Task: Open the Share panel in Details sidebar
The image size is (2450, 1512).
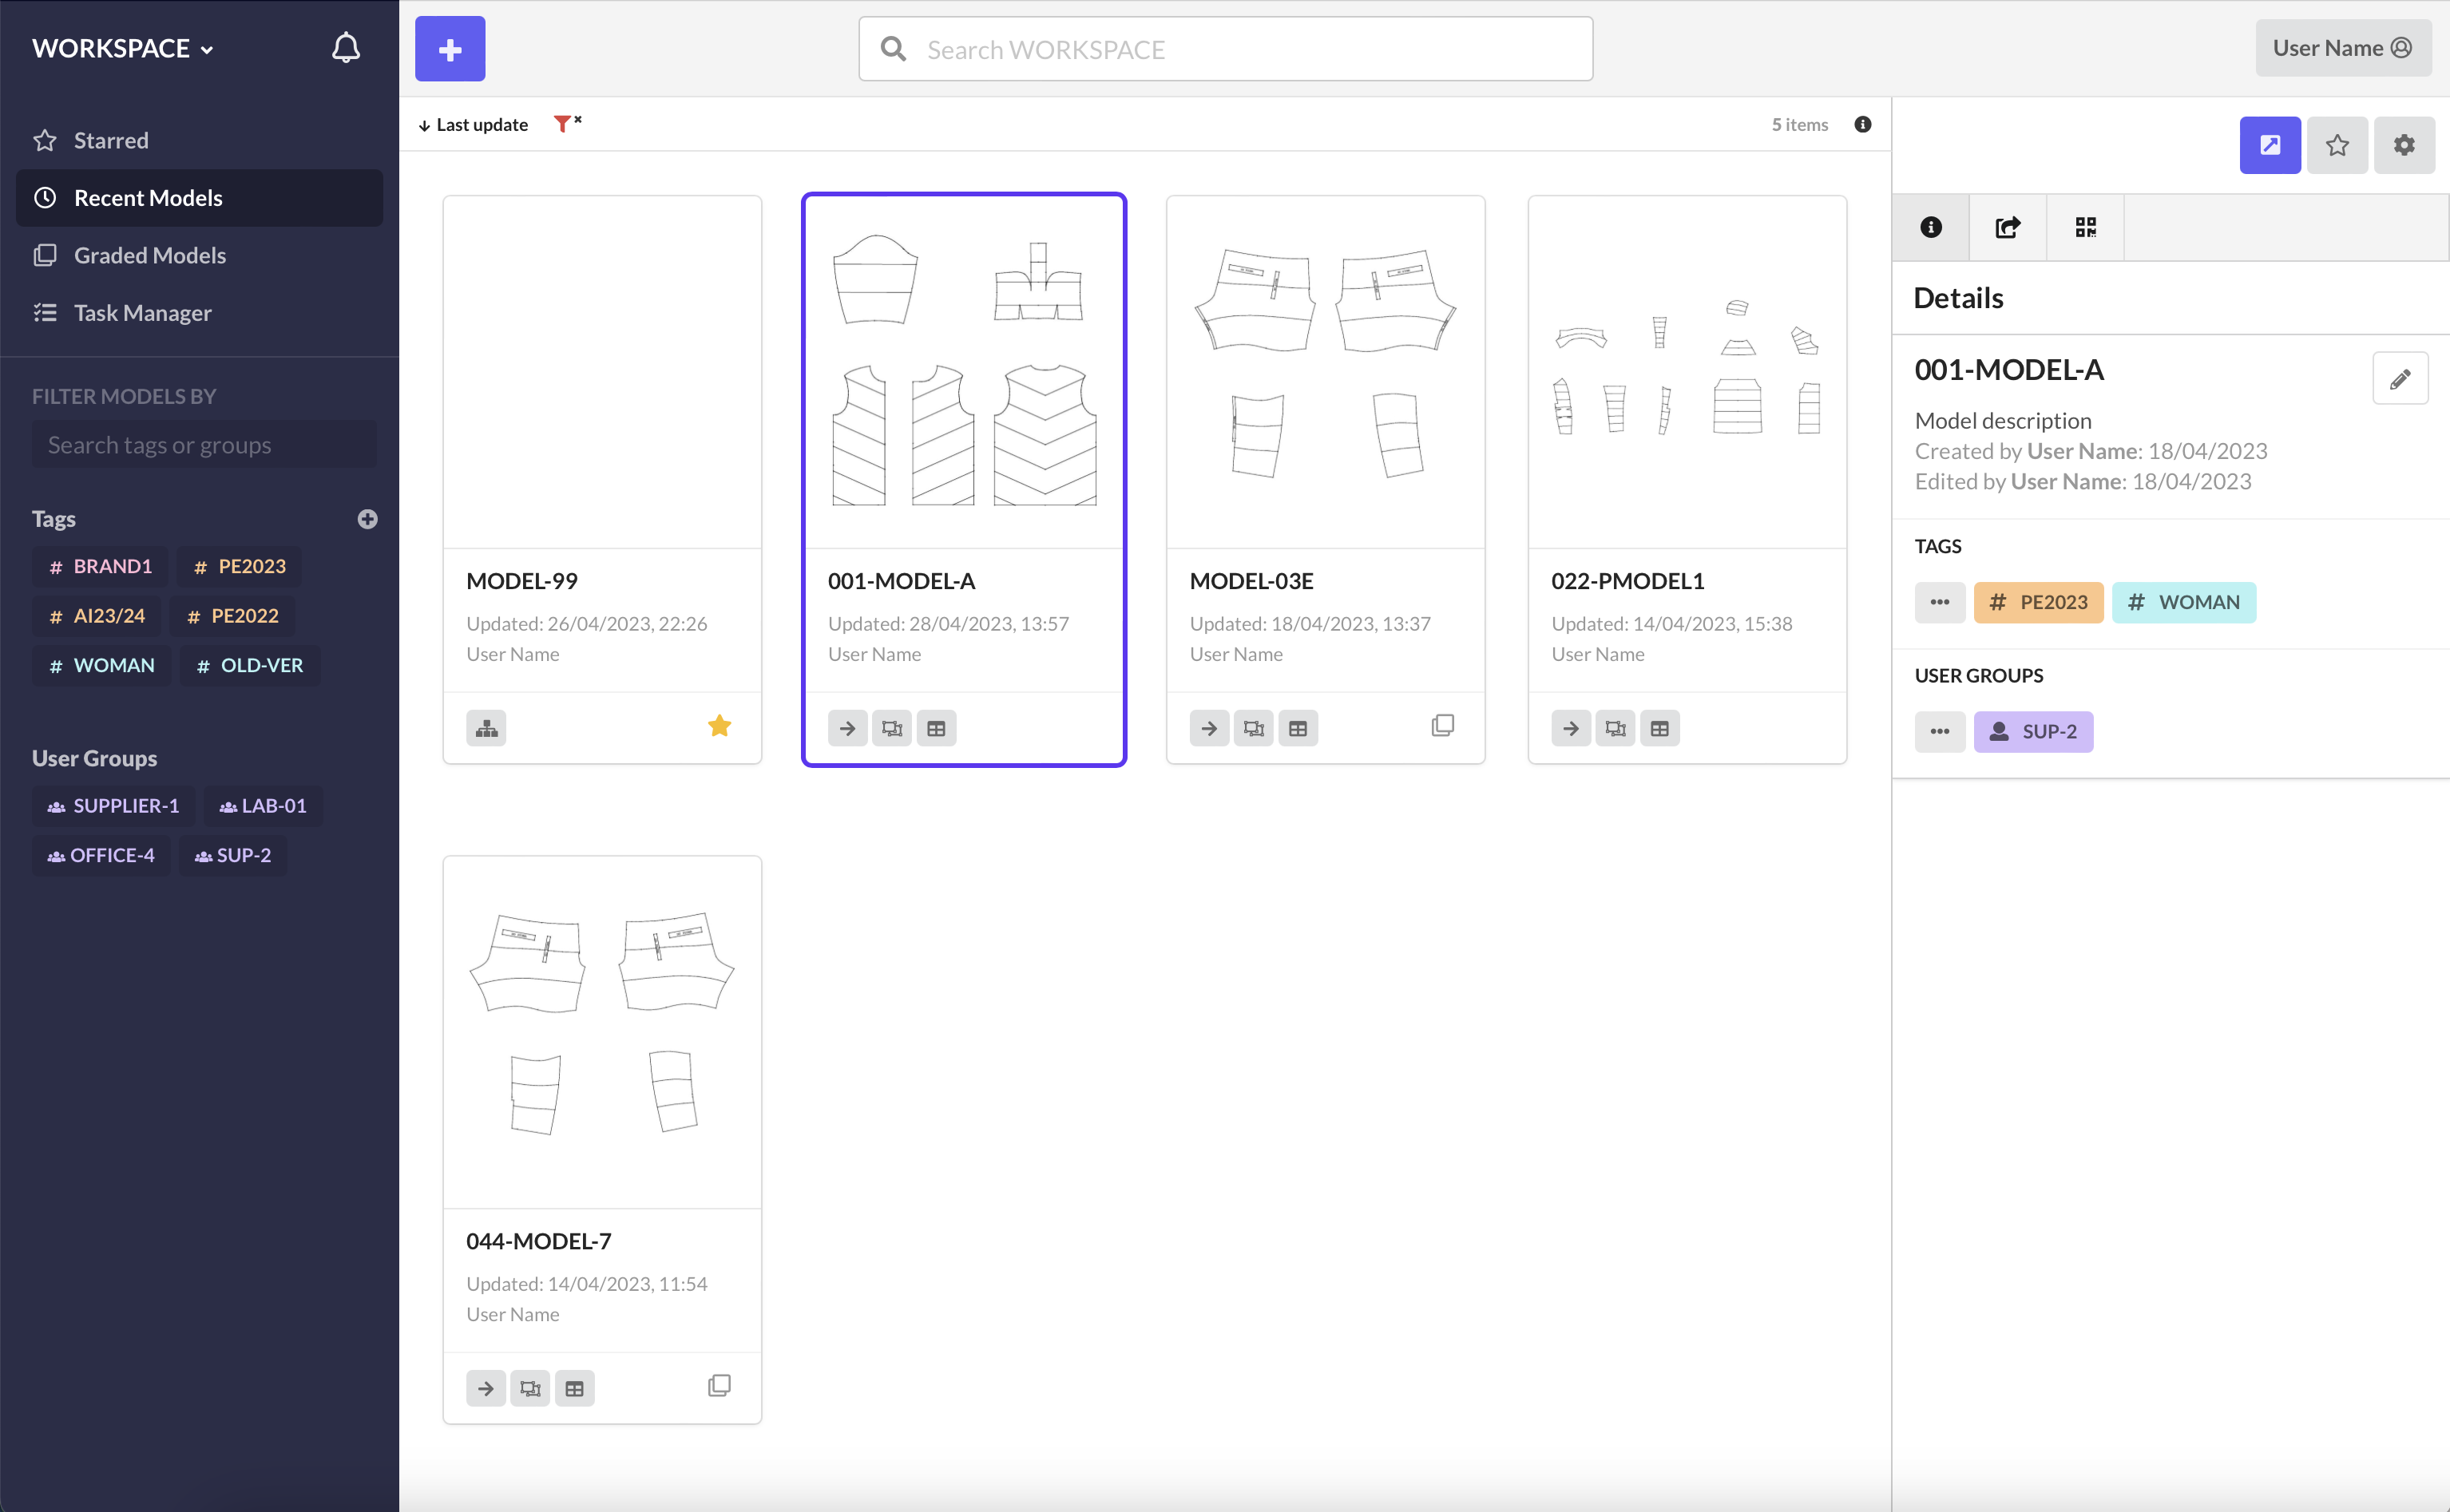Action: click(2008, 227)
